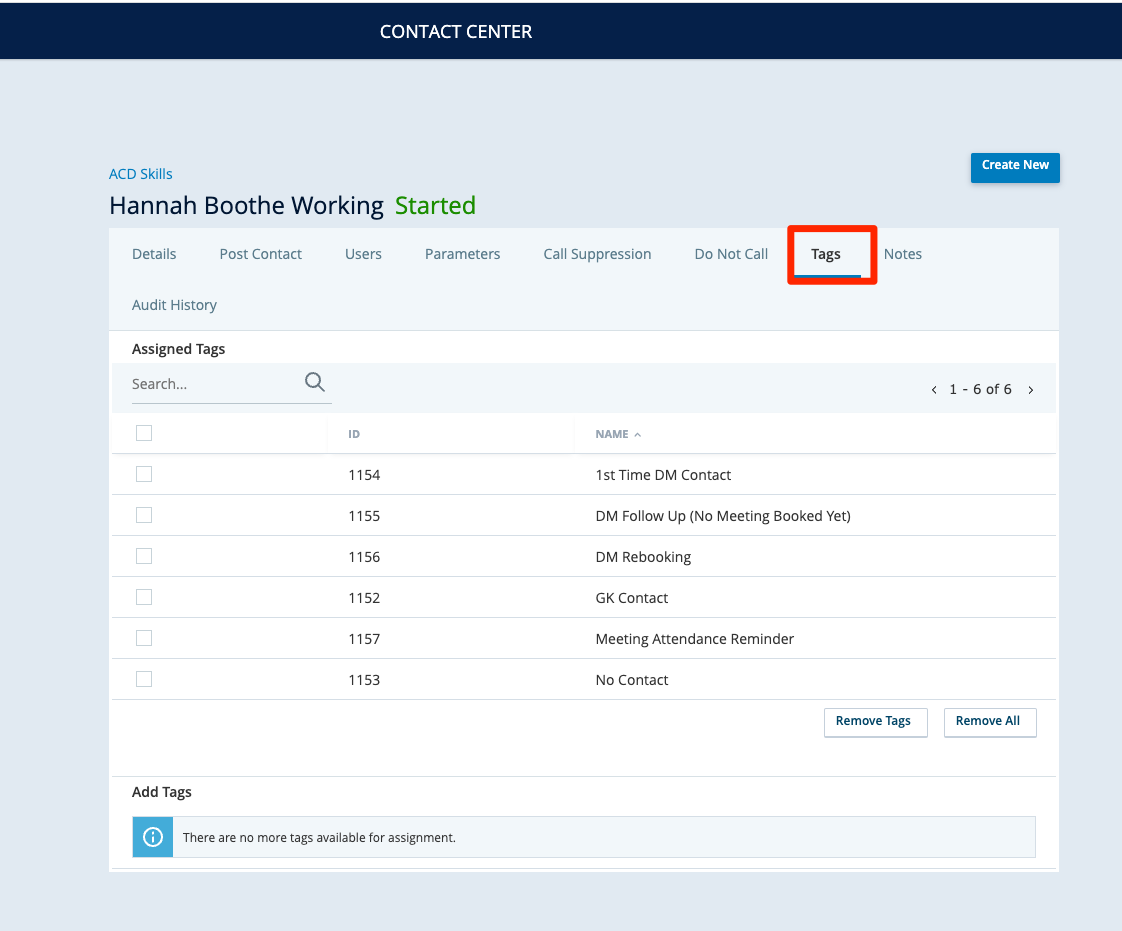
Task: Open the Post Contact tab
Action: 260,254
